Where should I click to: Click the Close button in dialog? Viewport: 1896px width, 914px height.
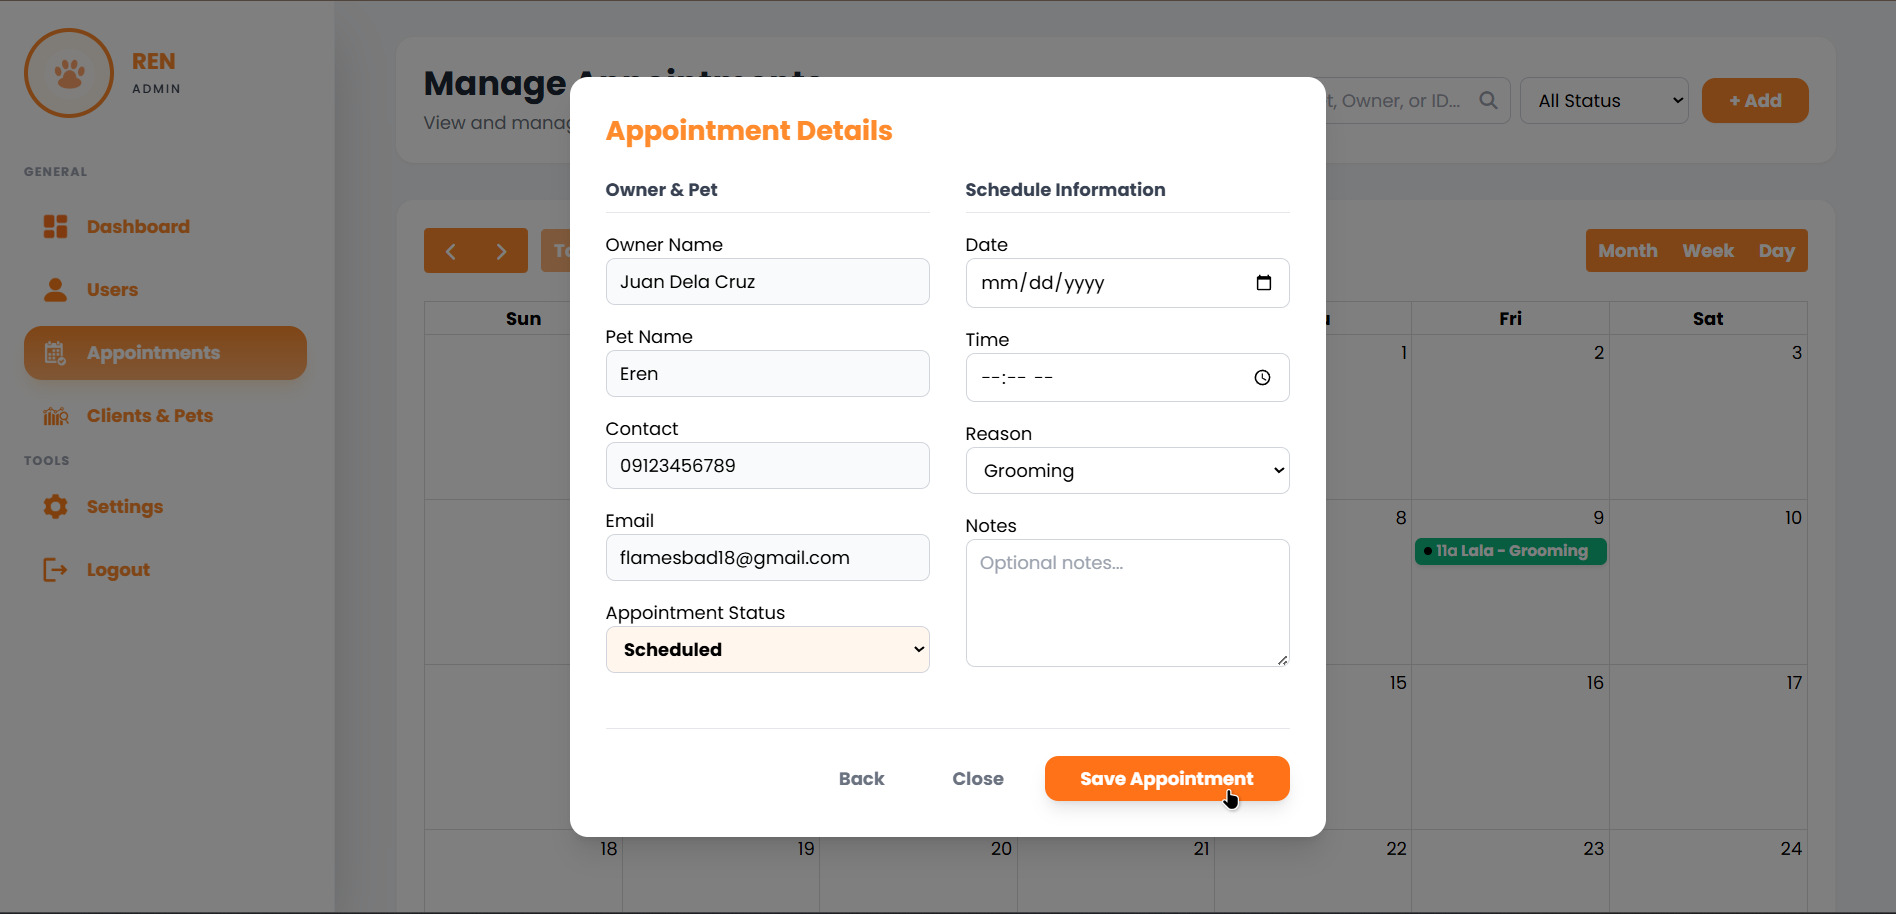pos(977,779)
